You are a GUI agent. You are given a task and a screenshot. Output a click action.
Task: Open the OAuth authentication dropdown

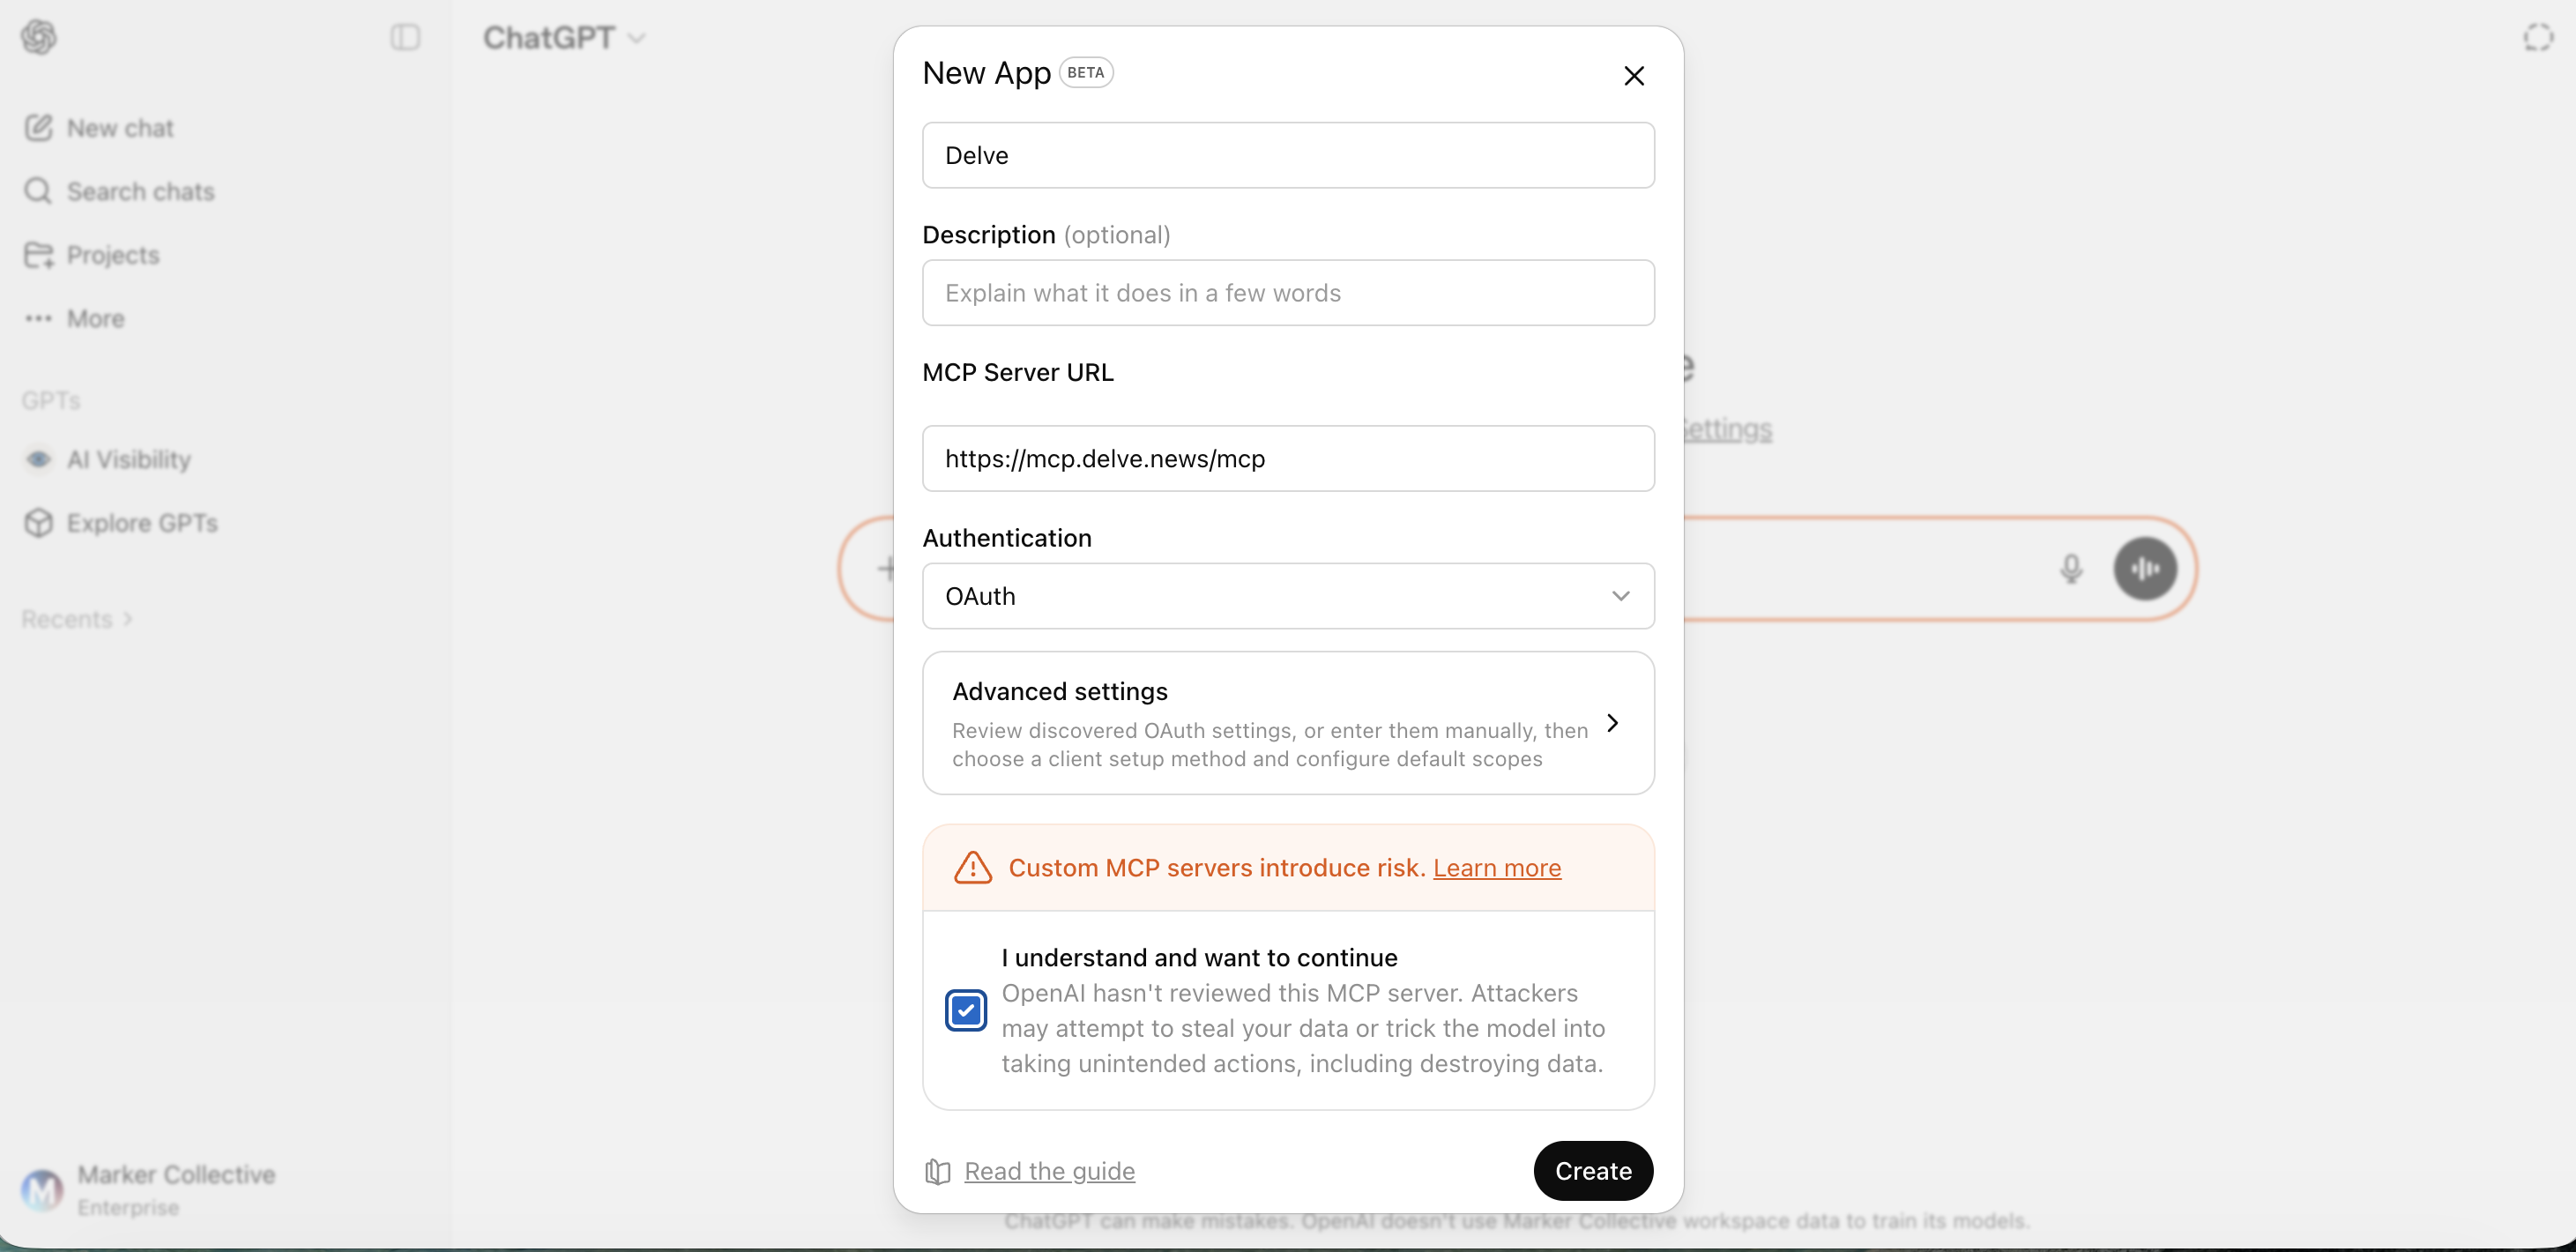(1288, 596)
